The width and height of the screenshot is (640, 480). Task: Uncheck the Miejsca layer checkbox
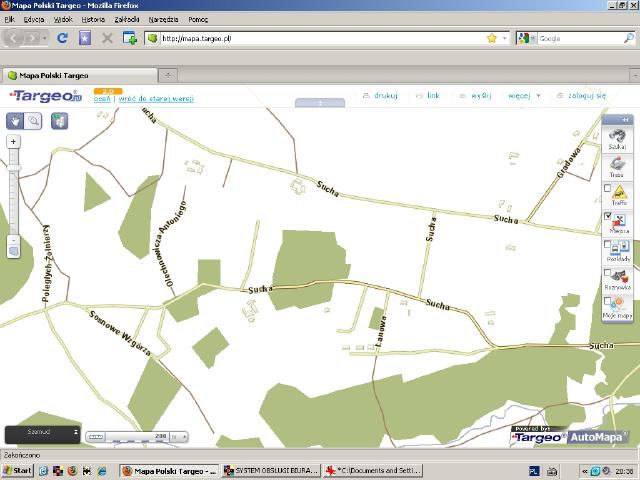coord(607,215)
